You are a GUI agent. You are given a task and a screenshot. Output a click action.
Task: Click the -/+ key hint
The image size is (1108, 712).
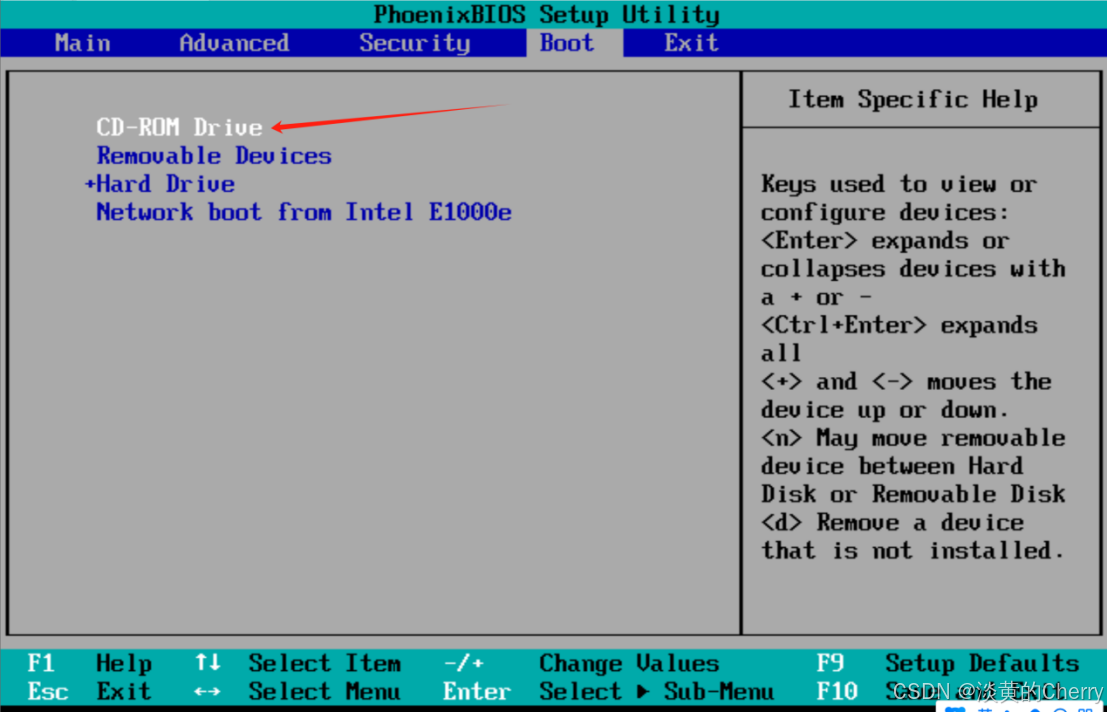pyautogui.click(x=464, y=663)
